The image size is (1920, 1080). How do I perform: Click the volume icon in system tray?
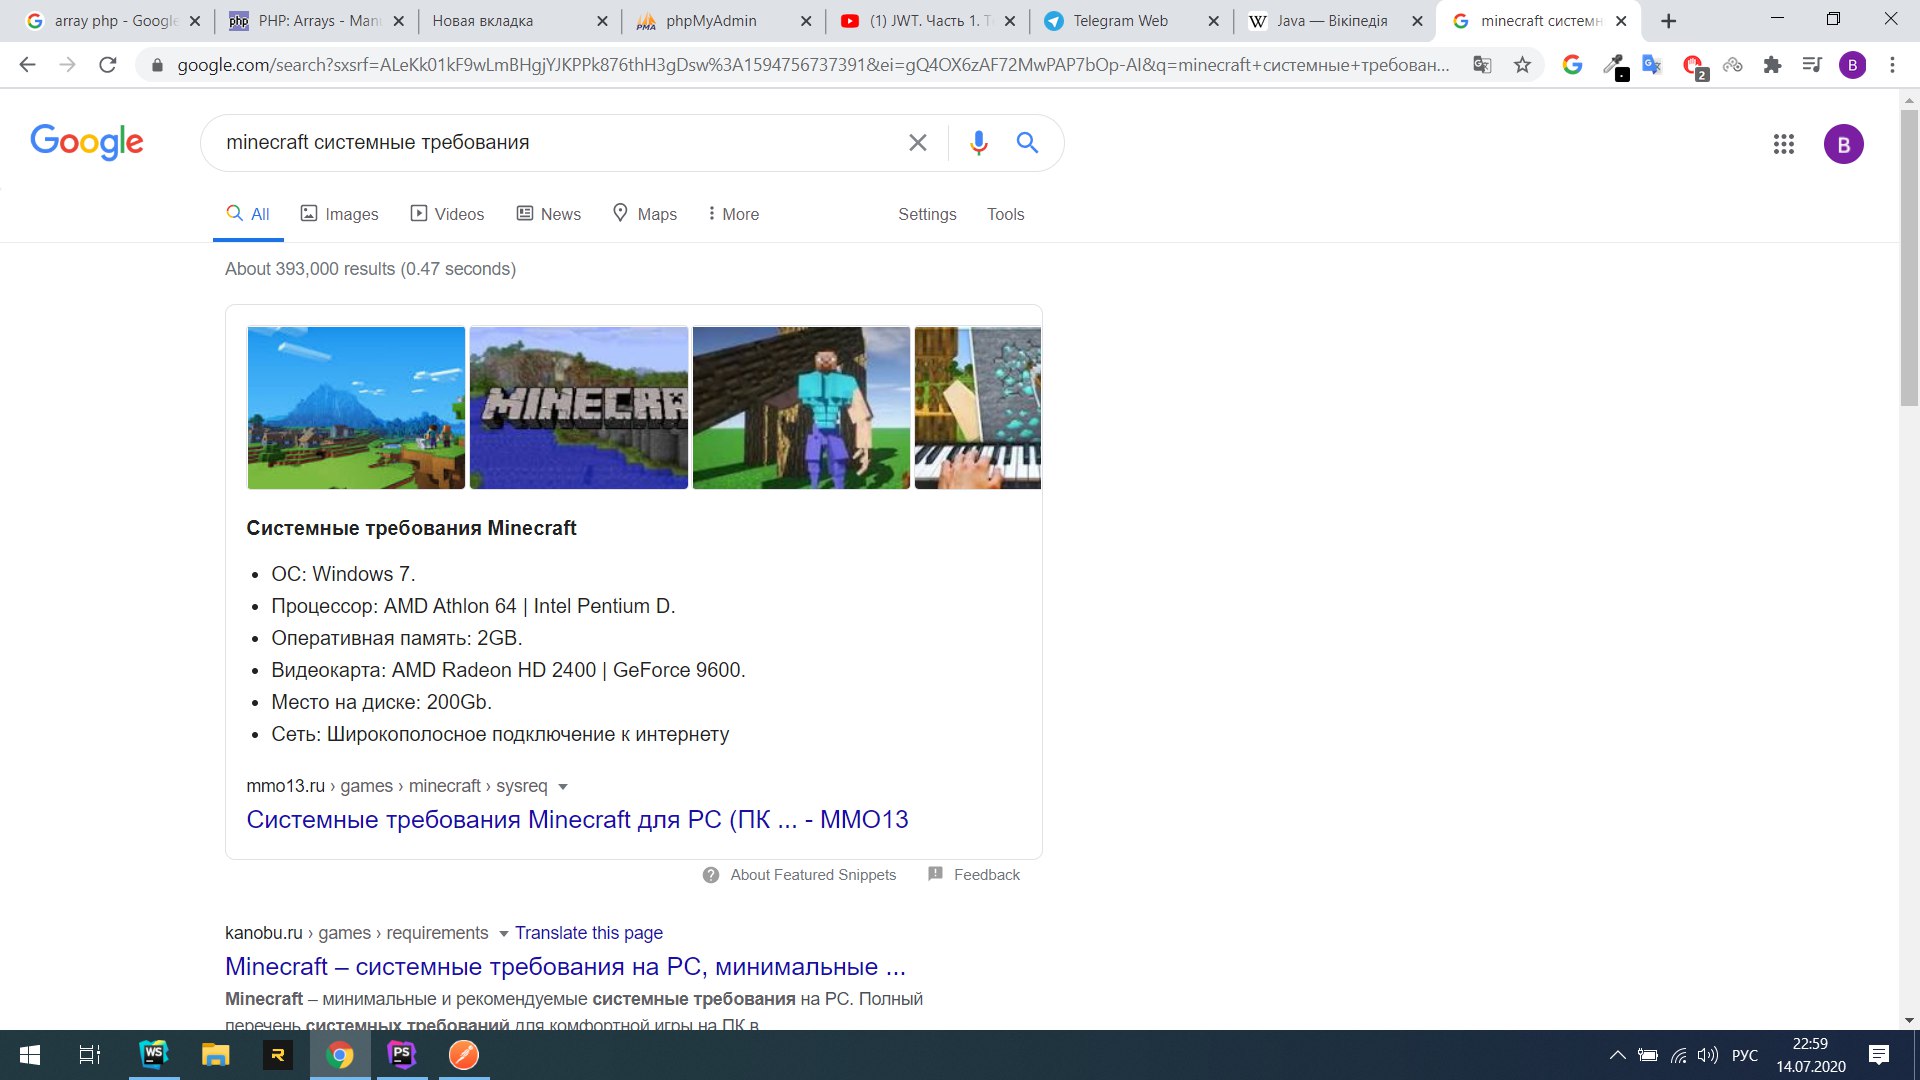(1708, 1055)
